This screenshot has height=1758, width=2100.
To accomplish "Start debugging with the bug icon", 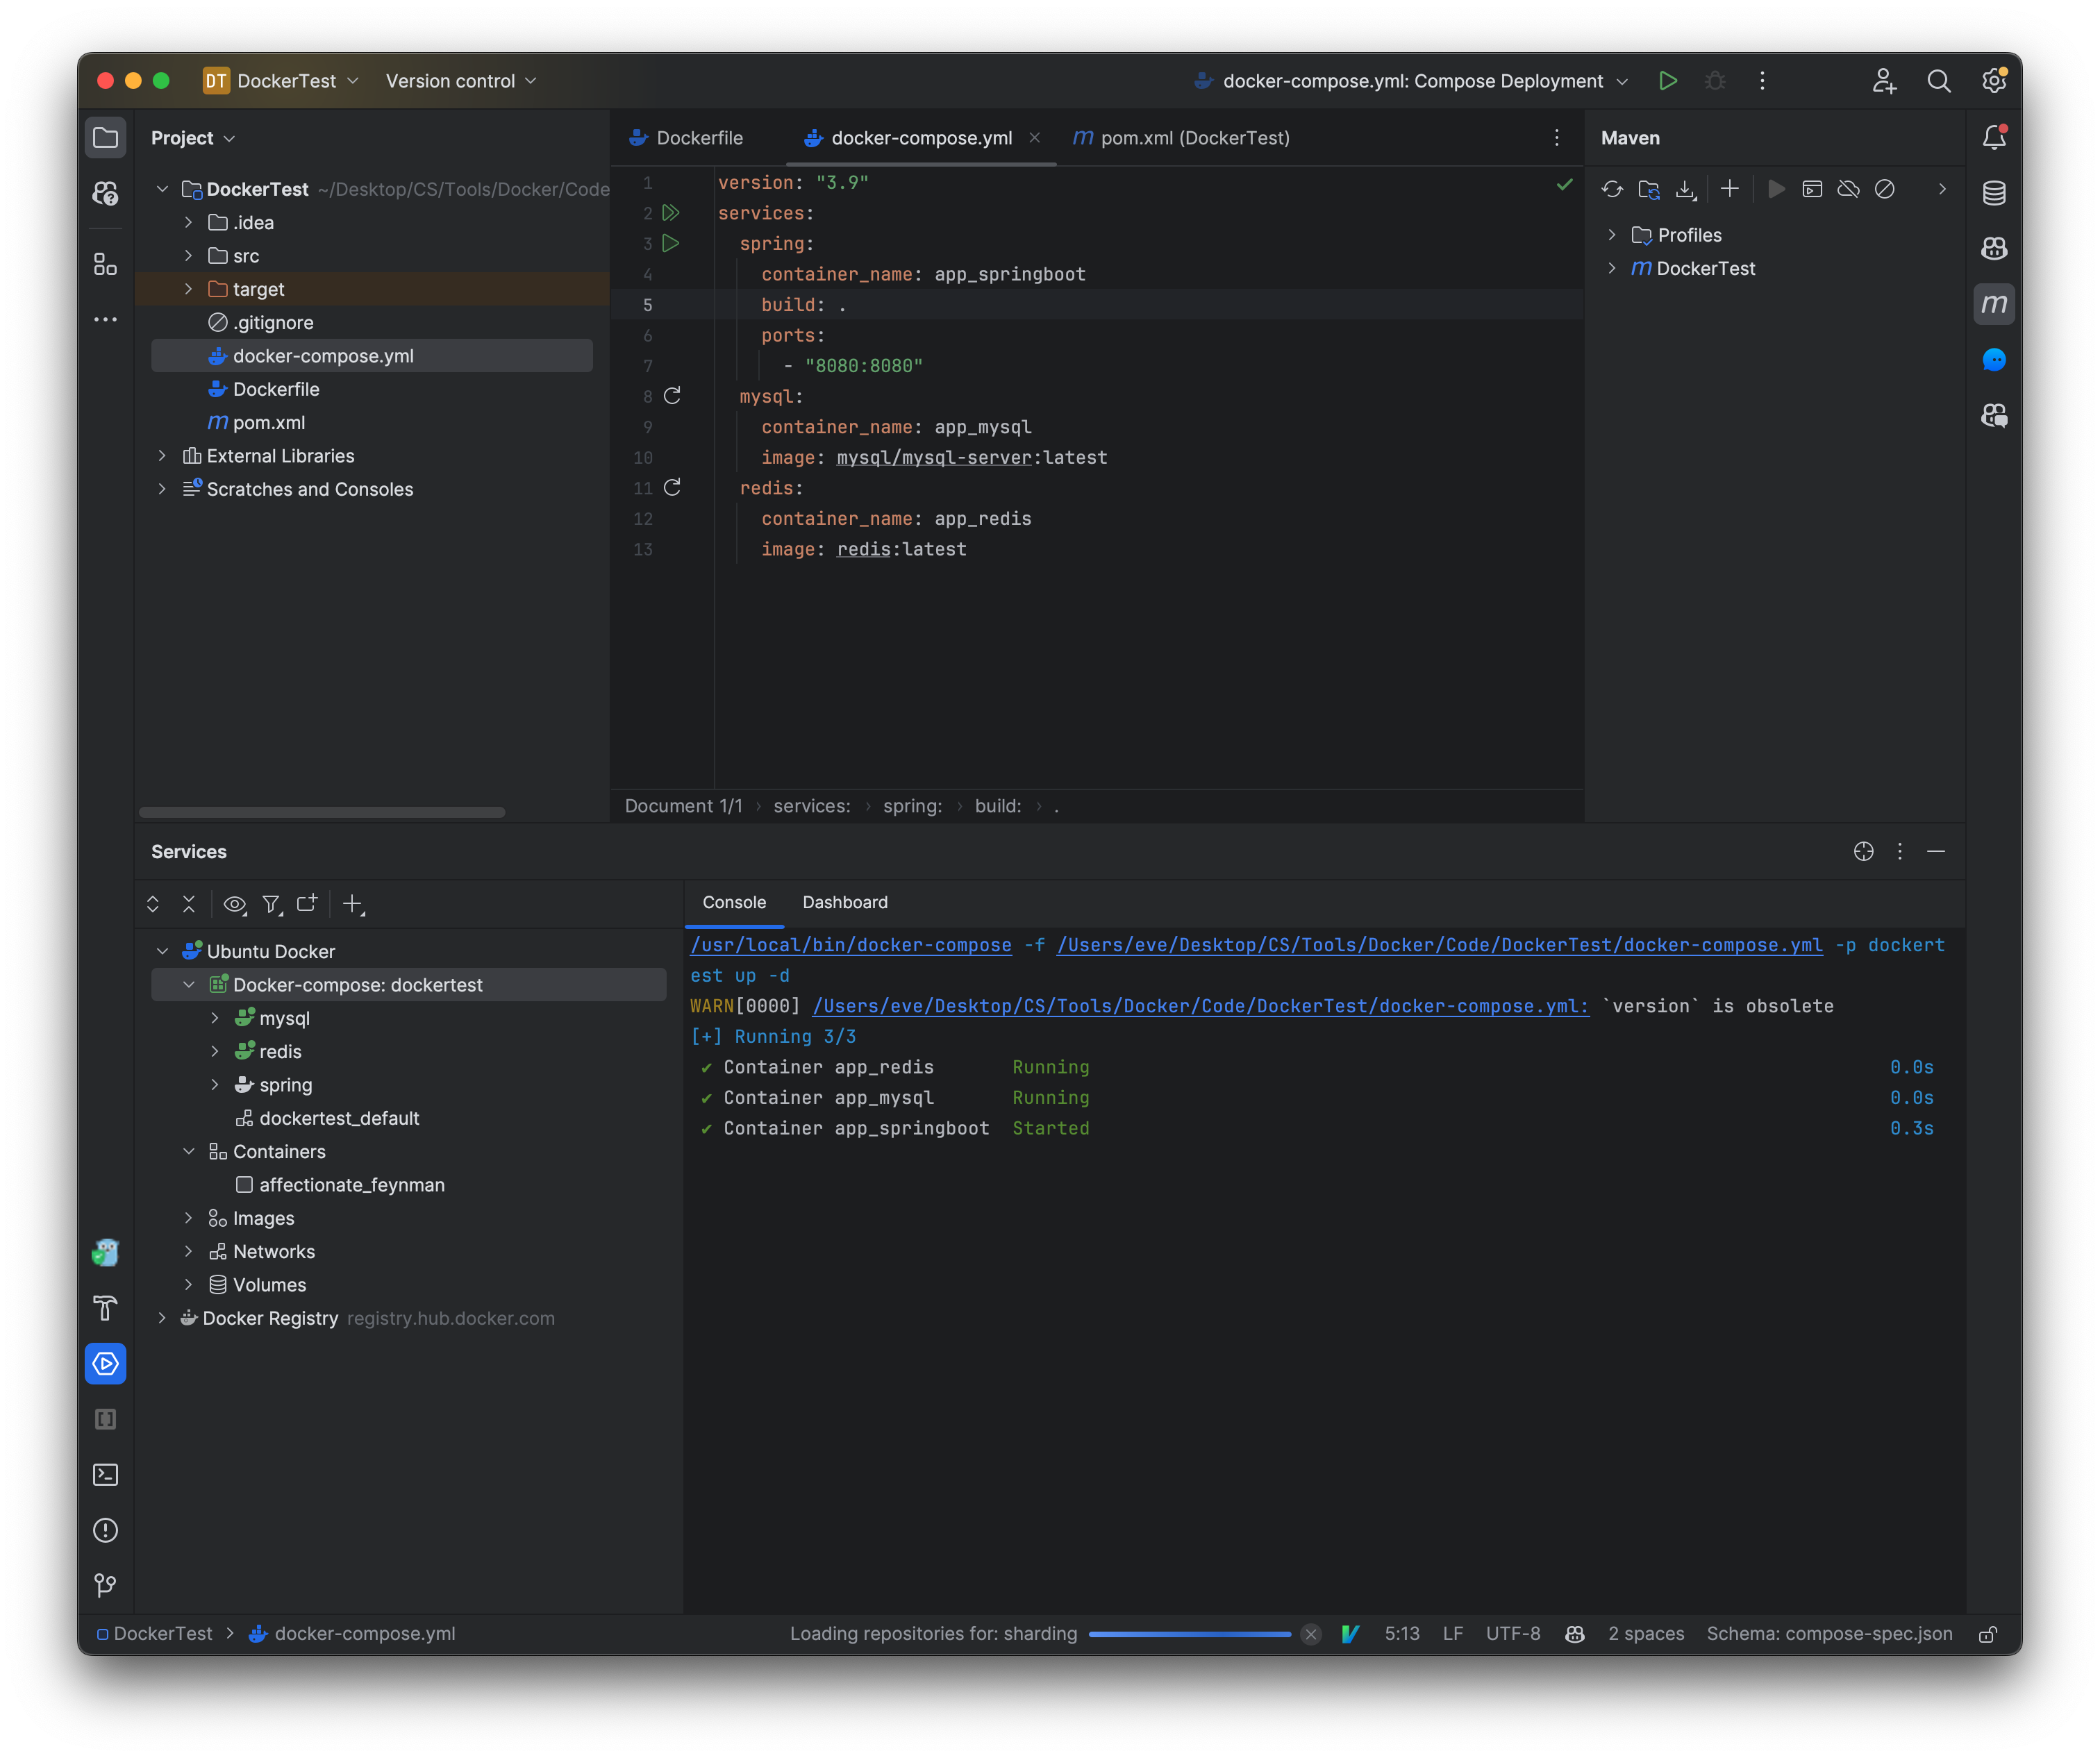I will tap(1715, 81).
